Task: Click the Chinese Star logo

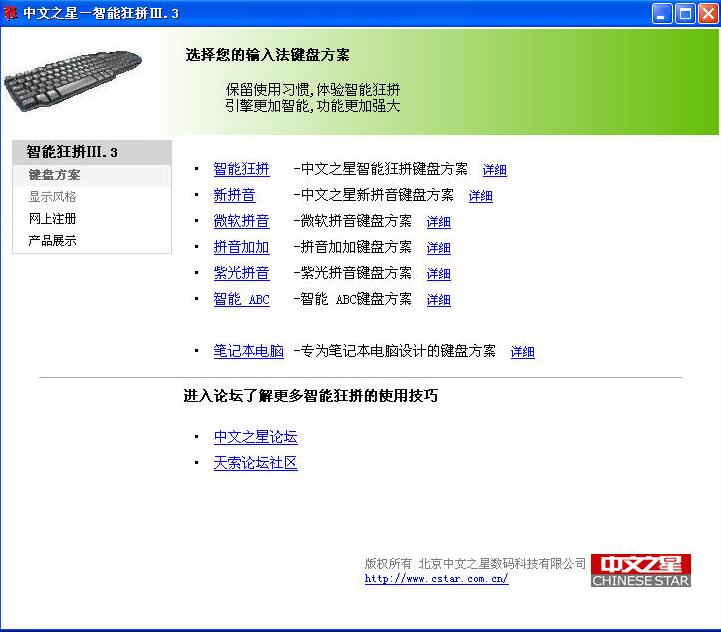Action: tap(641, 570)
